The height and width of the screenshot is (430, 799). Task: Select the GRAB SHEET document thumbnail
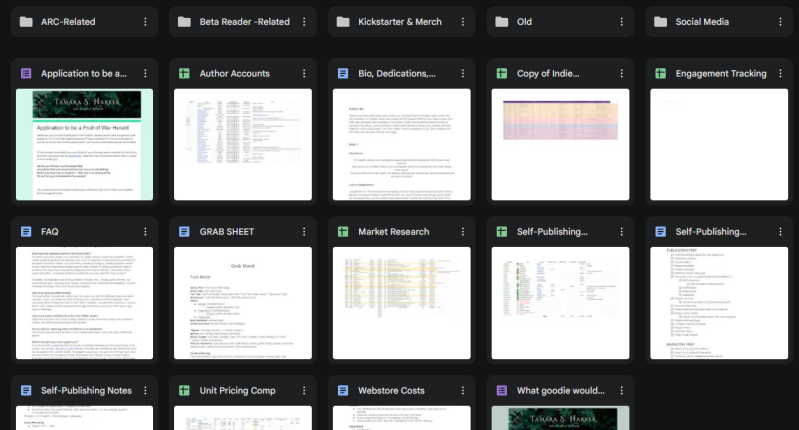pos(243,303)
